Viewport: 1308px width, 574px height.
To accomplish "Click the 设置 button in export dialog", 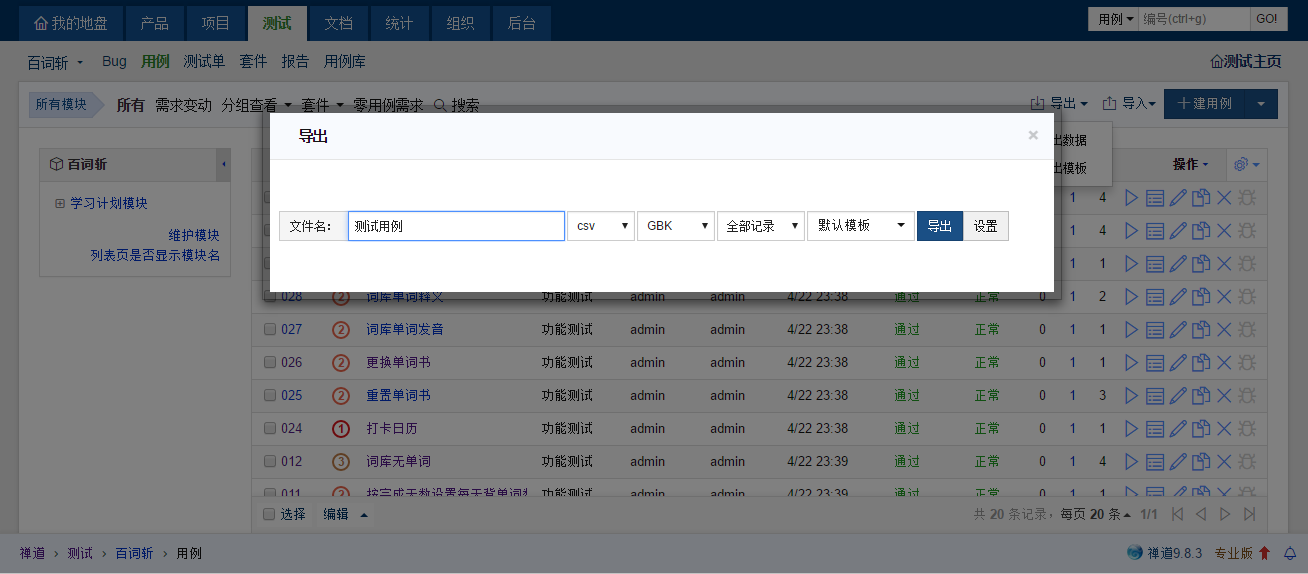I will (x=986, y=226).
